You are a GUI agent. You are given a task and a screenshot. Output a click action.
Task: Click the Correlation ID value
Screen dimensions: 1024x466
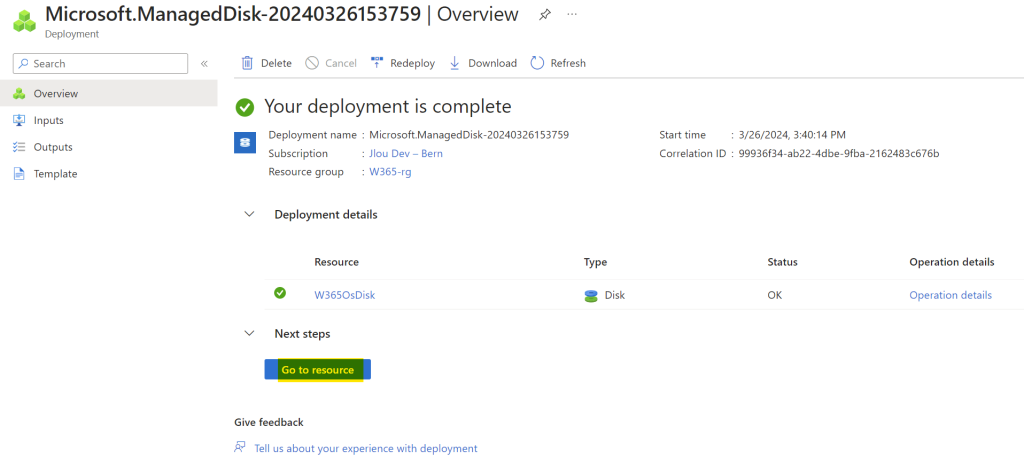coord(839,153)
